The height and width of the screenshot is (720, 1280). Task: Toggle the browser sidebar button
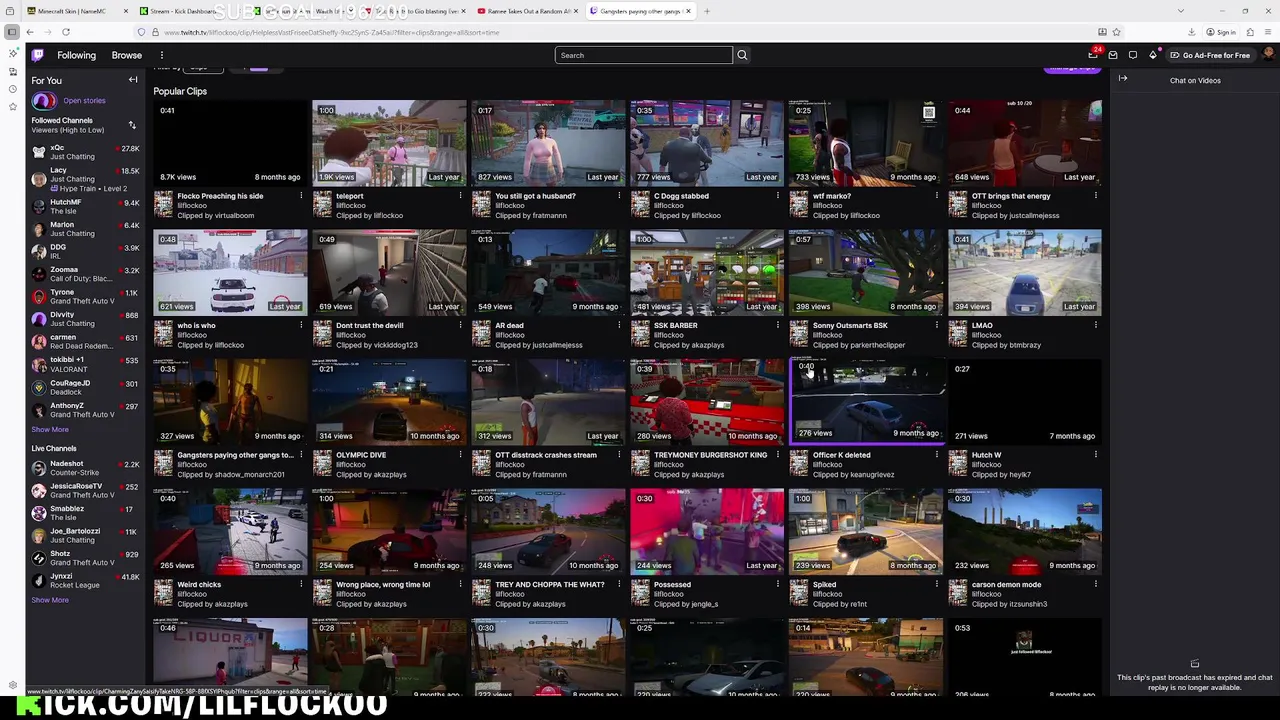pos(12,32)
